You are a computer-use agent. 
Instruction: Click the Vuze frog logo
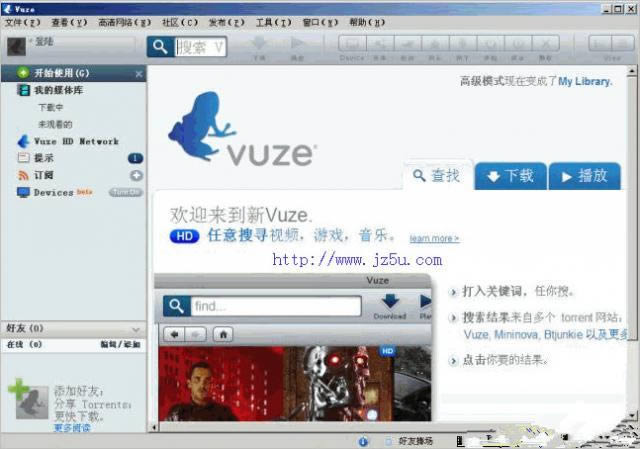(x=242, y=129)
